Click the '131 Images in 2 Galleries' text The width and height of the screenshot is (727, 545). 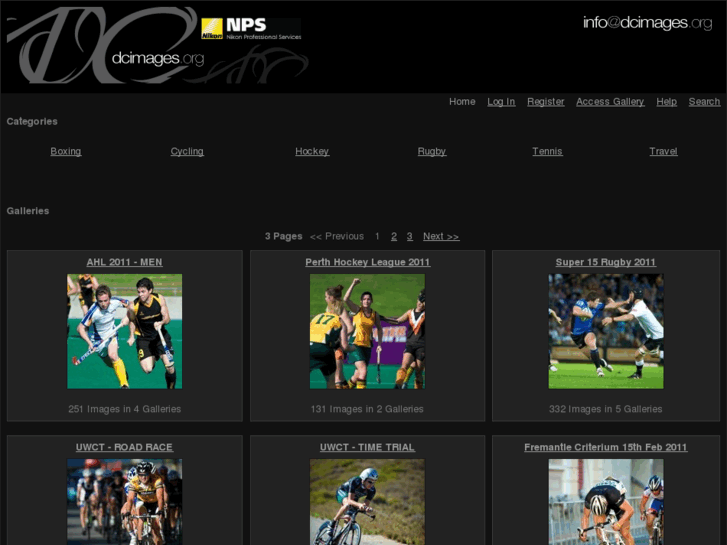pos(367,409)
